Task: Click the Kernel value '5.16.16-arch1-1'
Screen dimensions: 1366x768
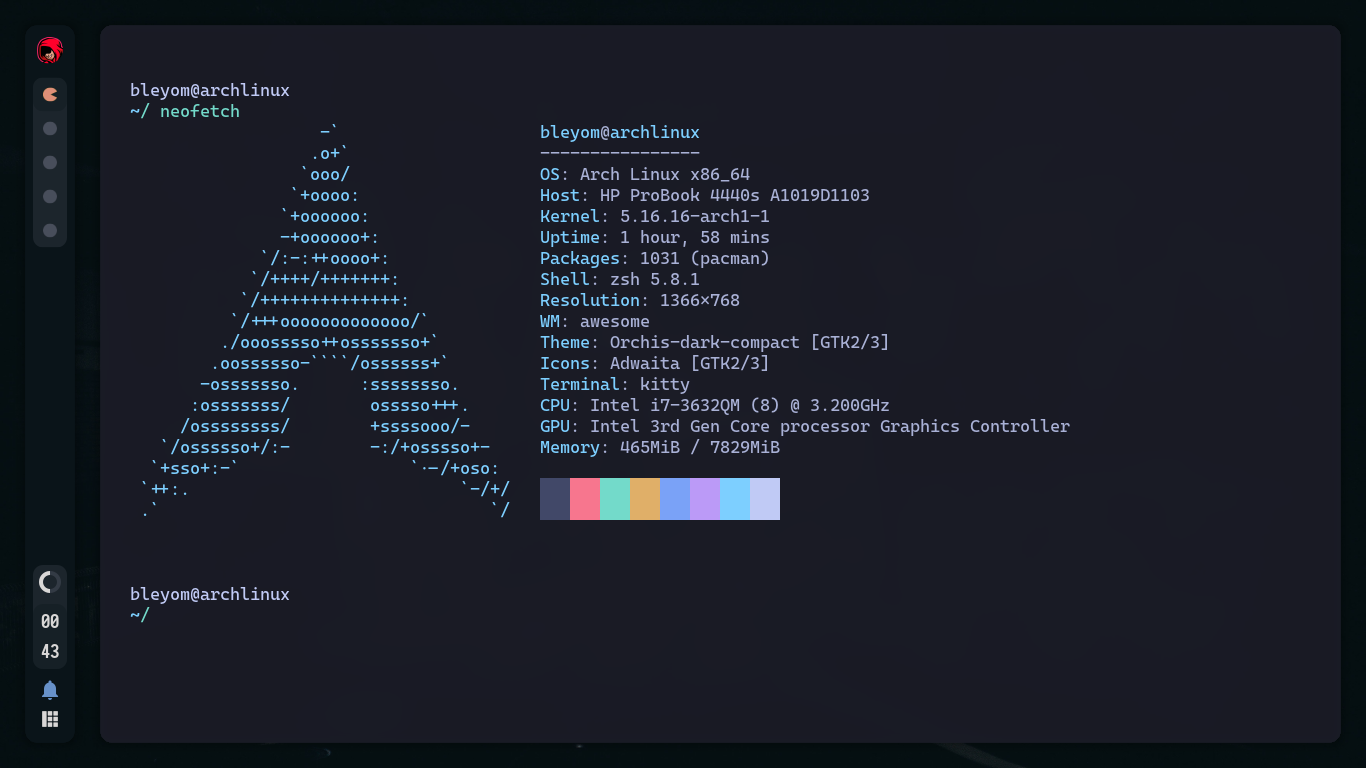Action: pos(695,216)
